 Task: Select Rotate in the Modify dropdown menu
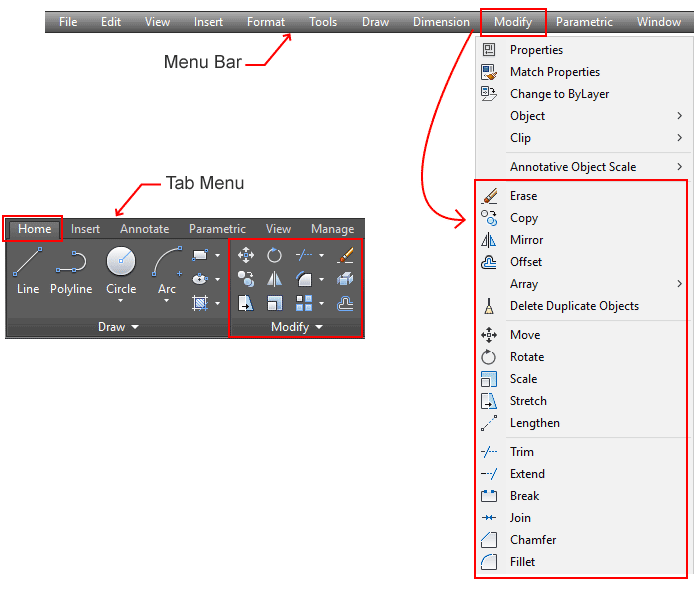[x=583, y=357]
